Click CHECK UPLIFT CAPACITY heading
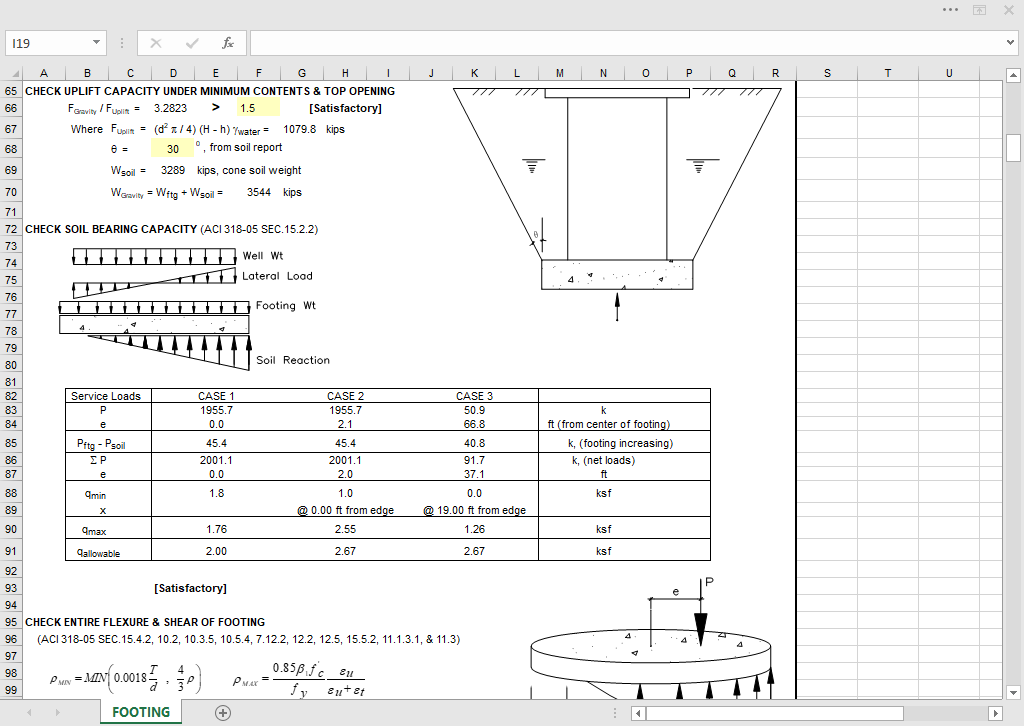Image resolution: width=1024 pixels, height=726 pixels. pyautogui.click(x=210, y=91)
